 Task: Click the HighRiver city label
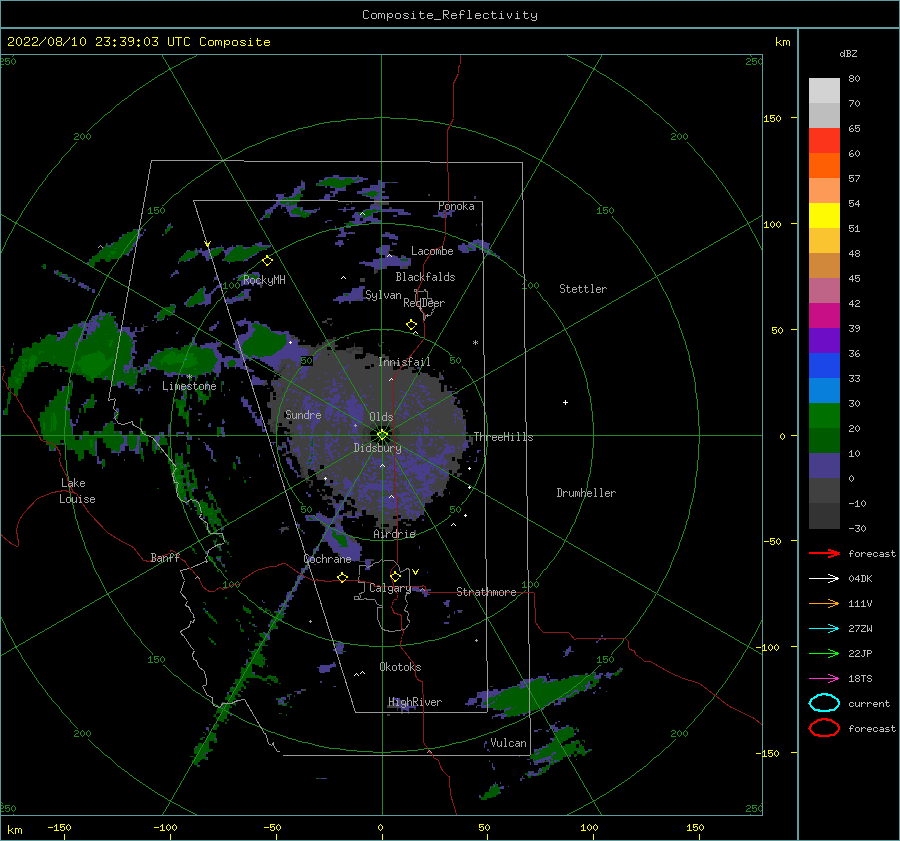point(415,702)
